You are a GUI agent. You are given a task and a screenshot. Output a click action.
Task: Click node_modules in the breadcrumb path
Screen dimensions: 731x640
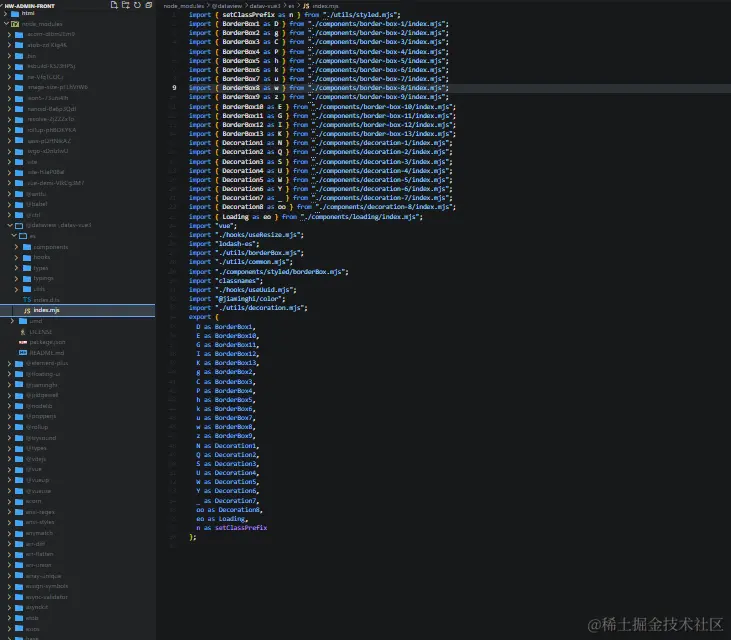(184, 6)
